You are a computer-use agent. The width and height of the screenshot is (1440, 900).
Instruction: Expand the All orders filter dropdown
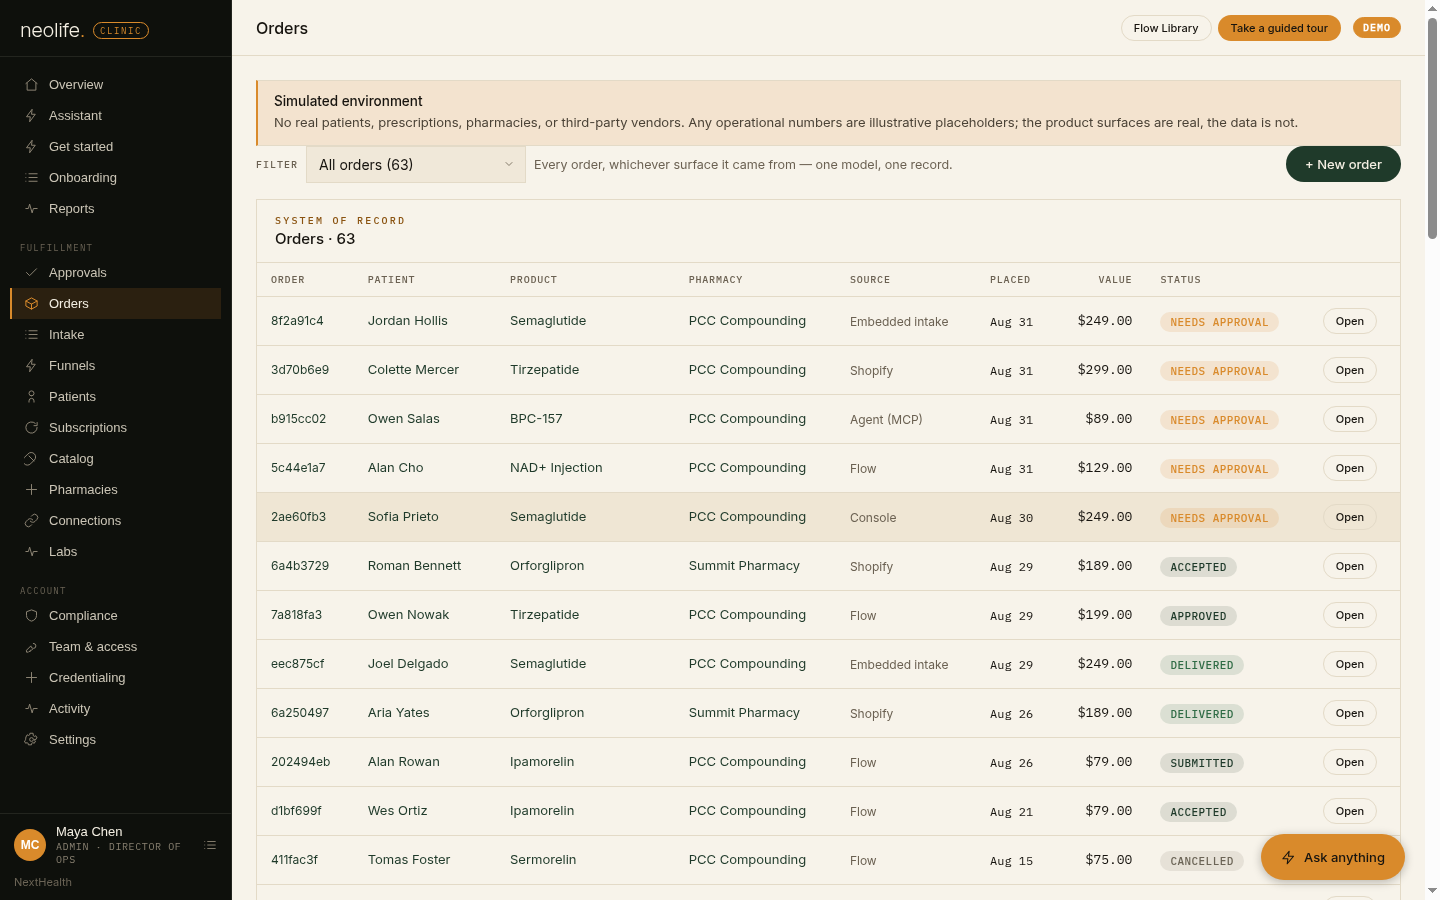[x=415, y=165]
